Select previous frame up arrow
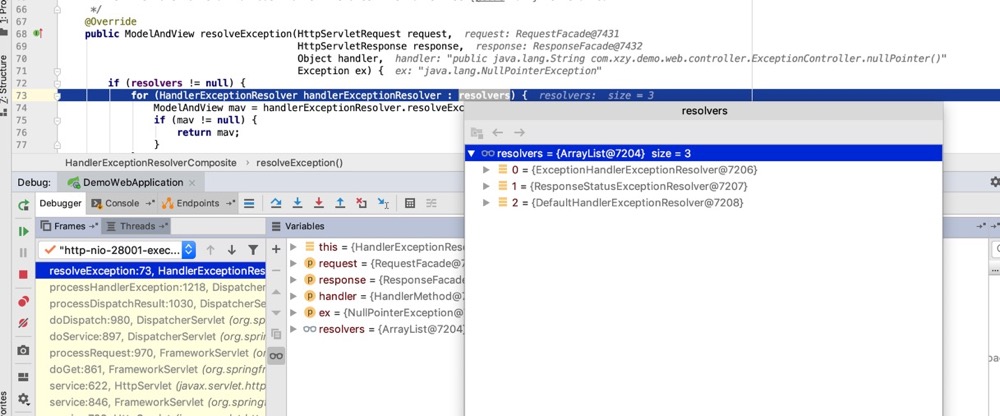The height and width of the screenshot is (416, 1000). click(x=210, y=250)
